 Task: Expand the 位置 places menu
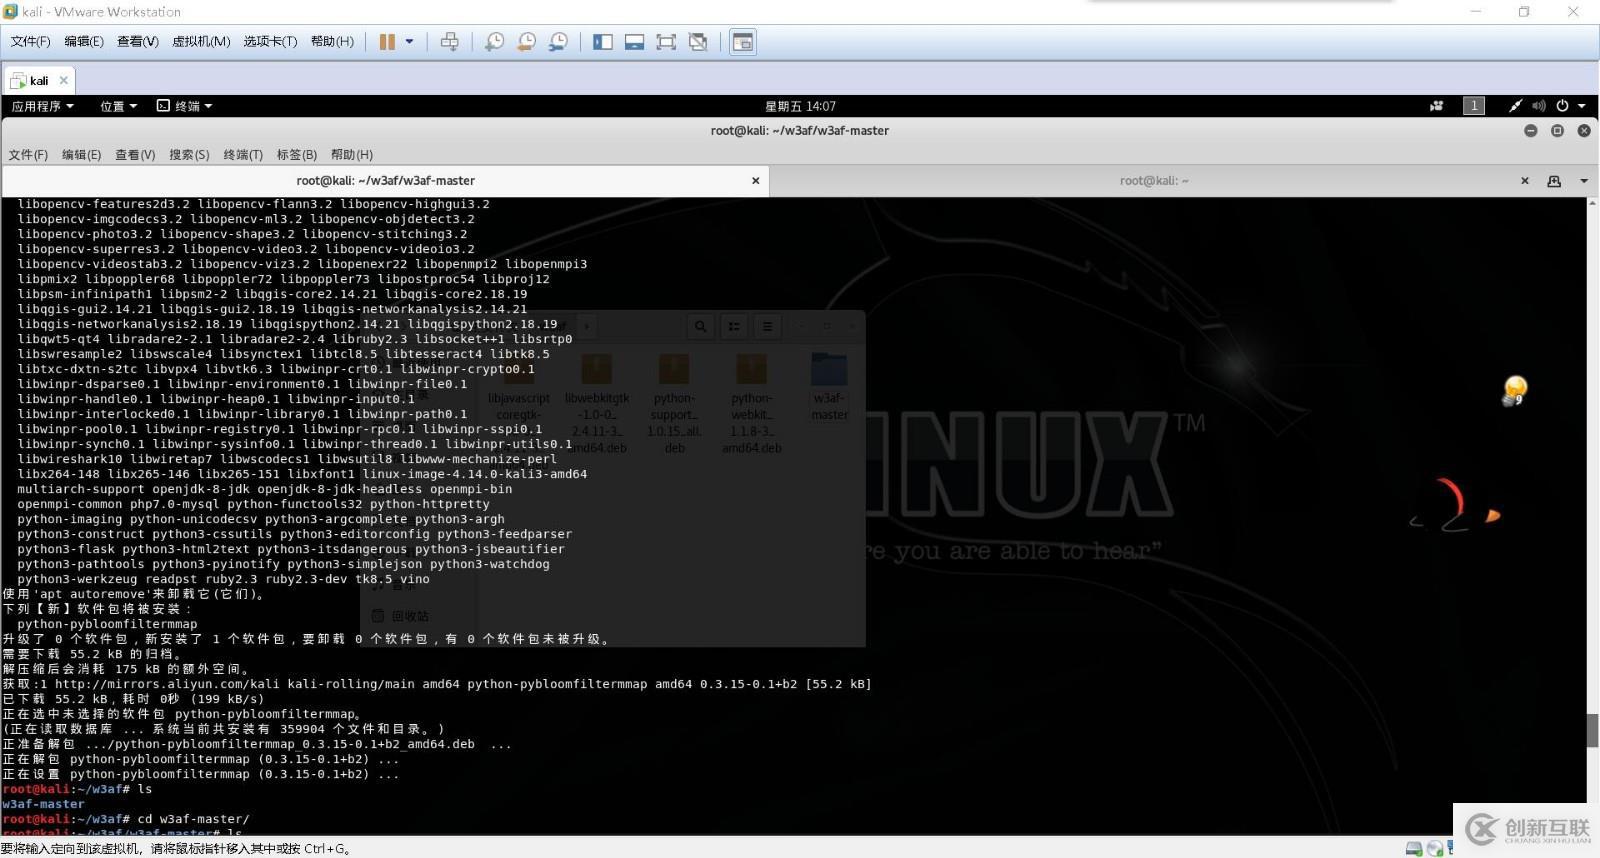[118, 106]
